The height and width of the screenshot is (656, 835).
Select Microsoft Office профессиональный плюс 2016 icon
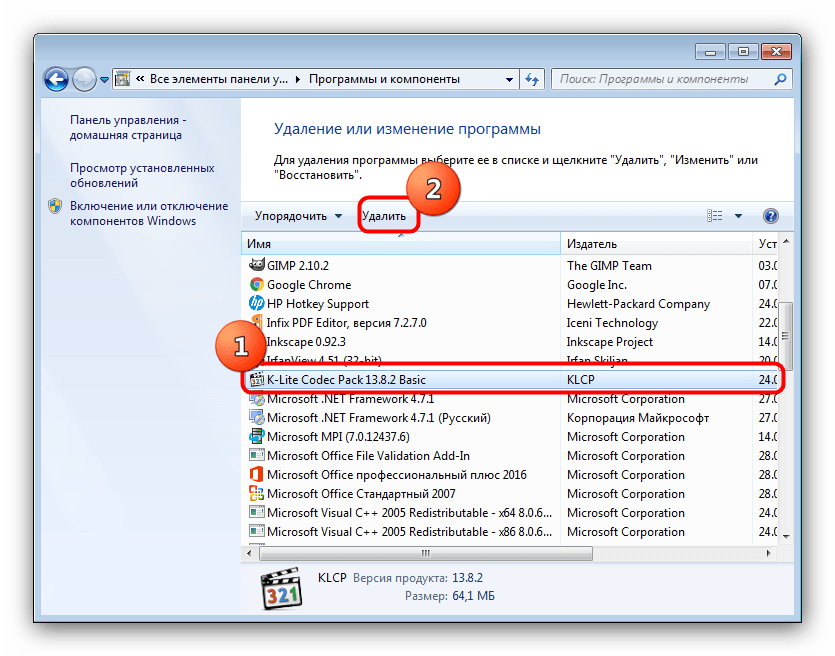pyautogui.click(x=256, y=475)
